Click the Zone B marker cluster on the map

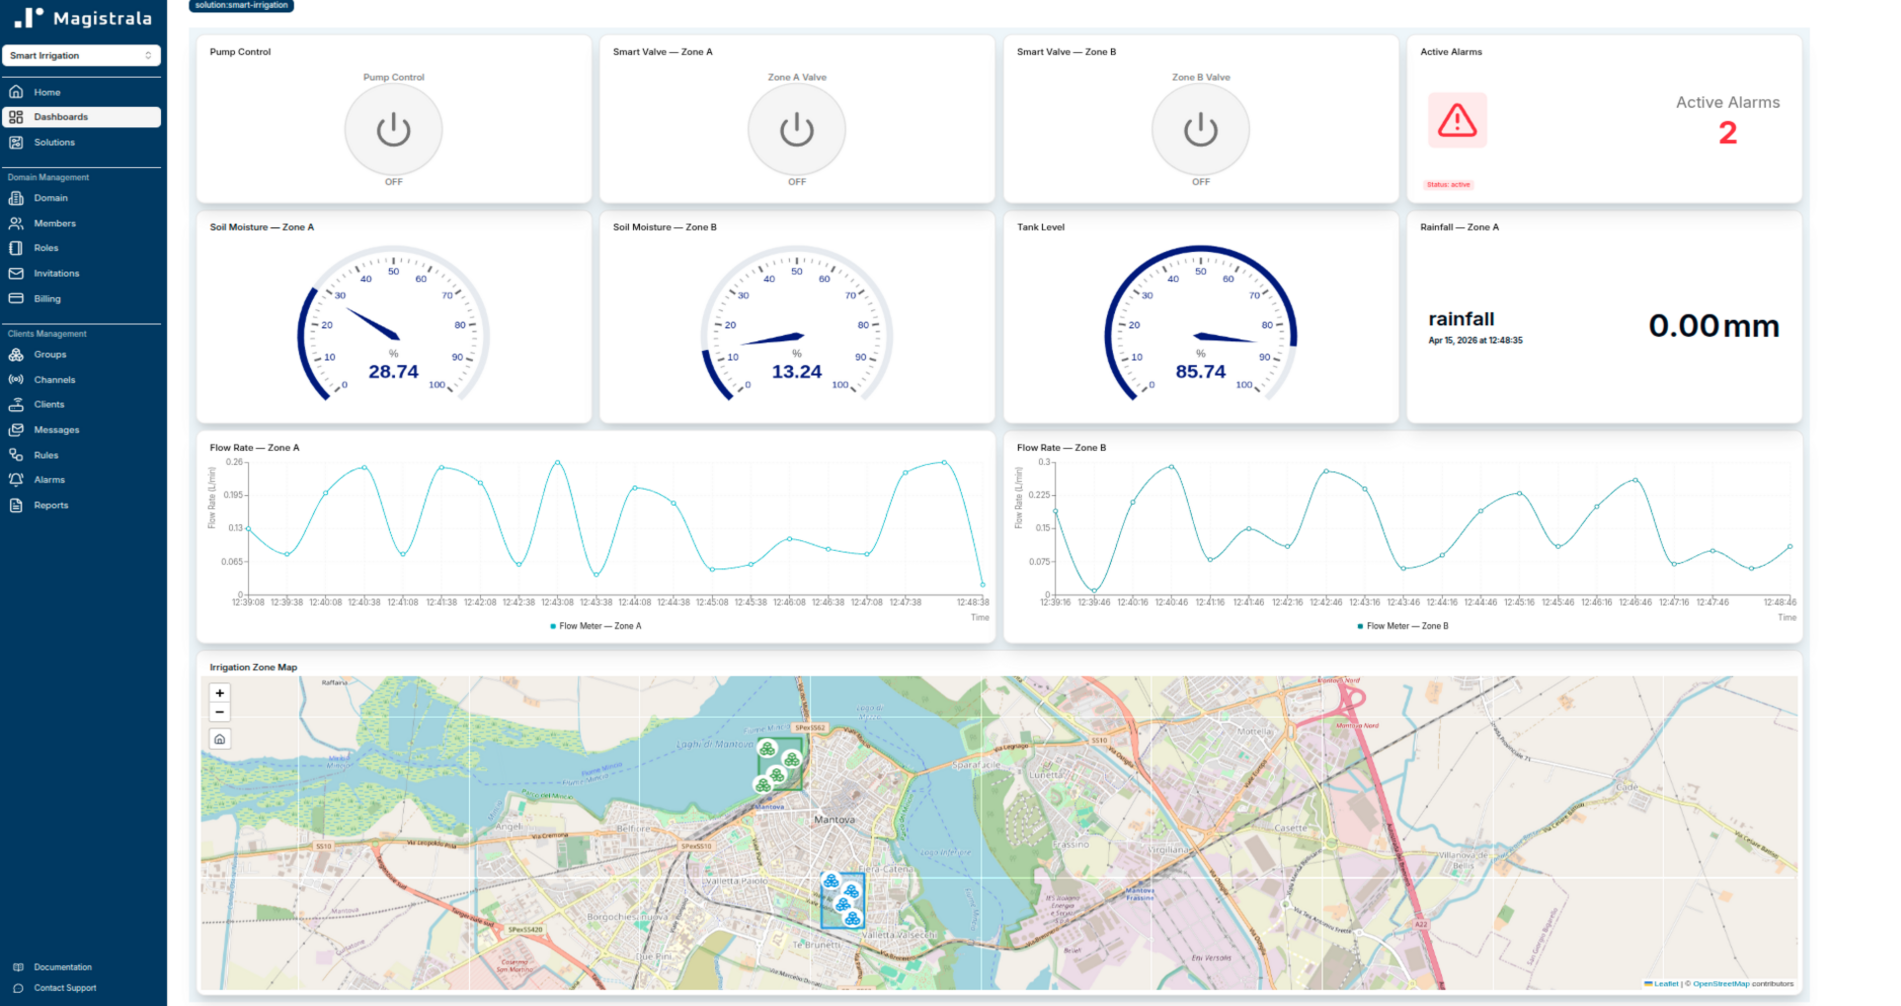point(841,892)
